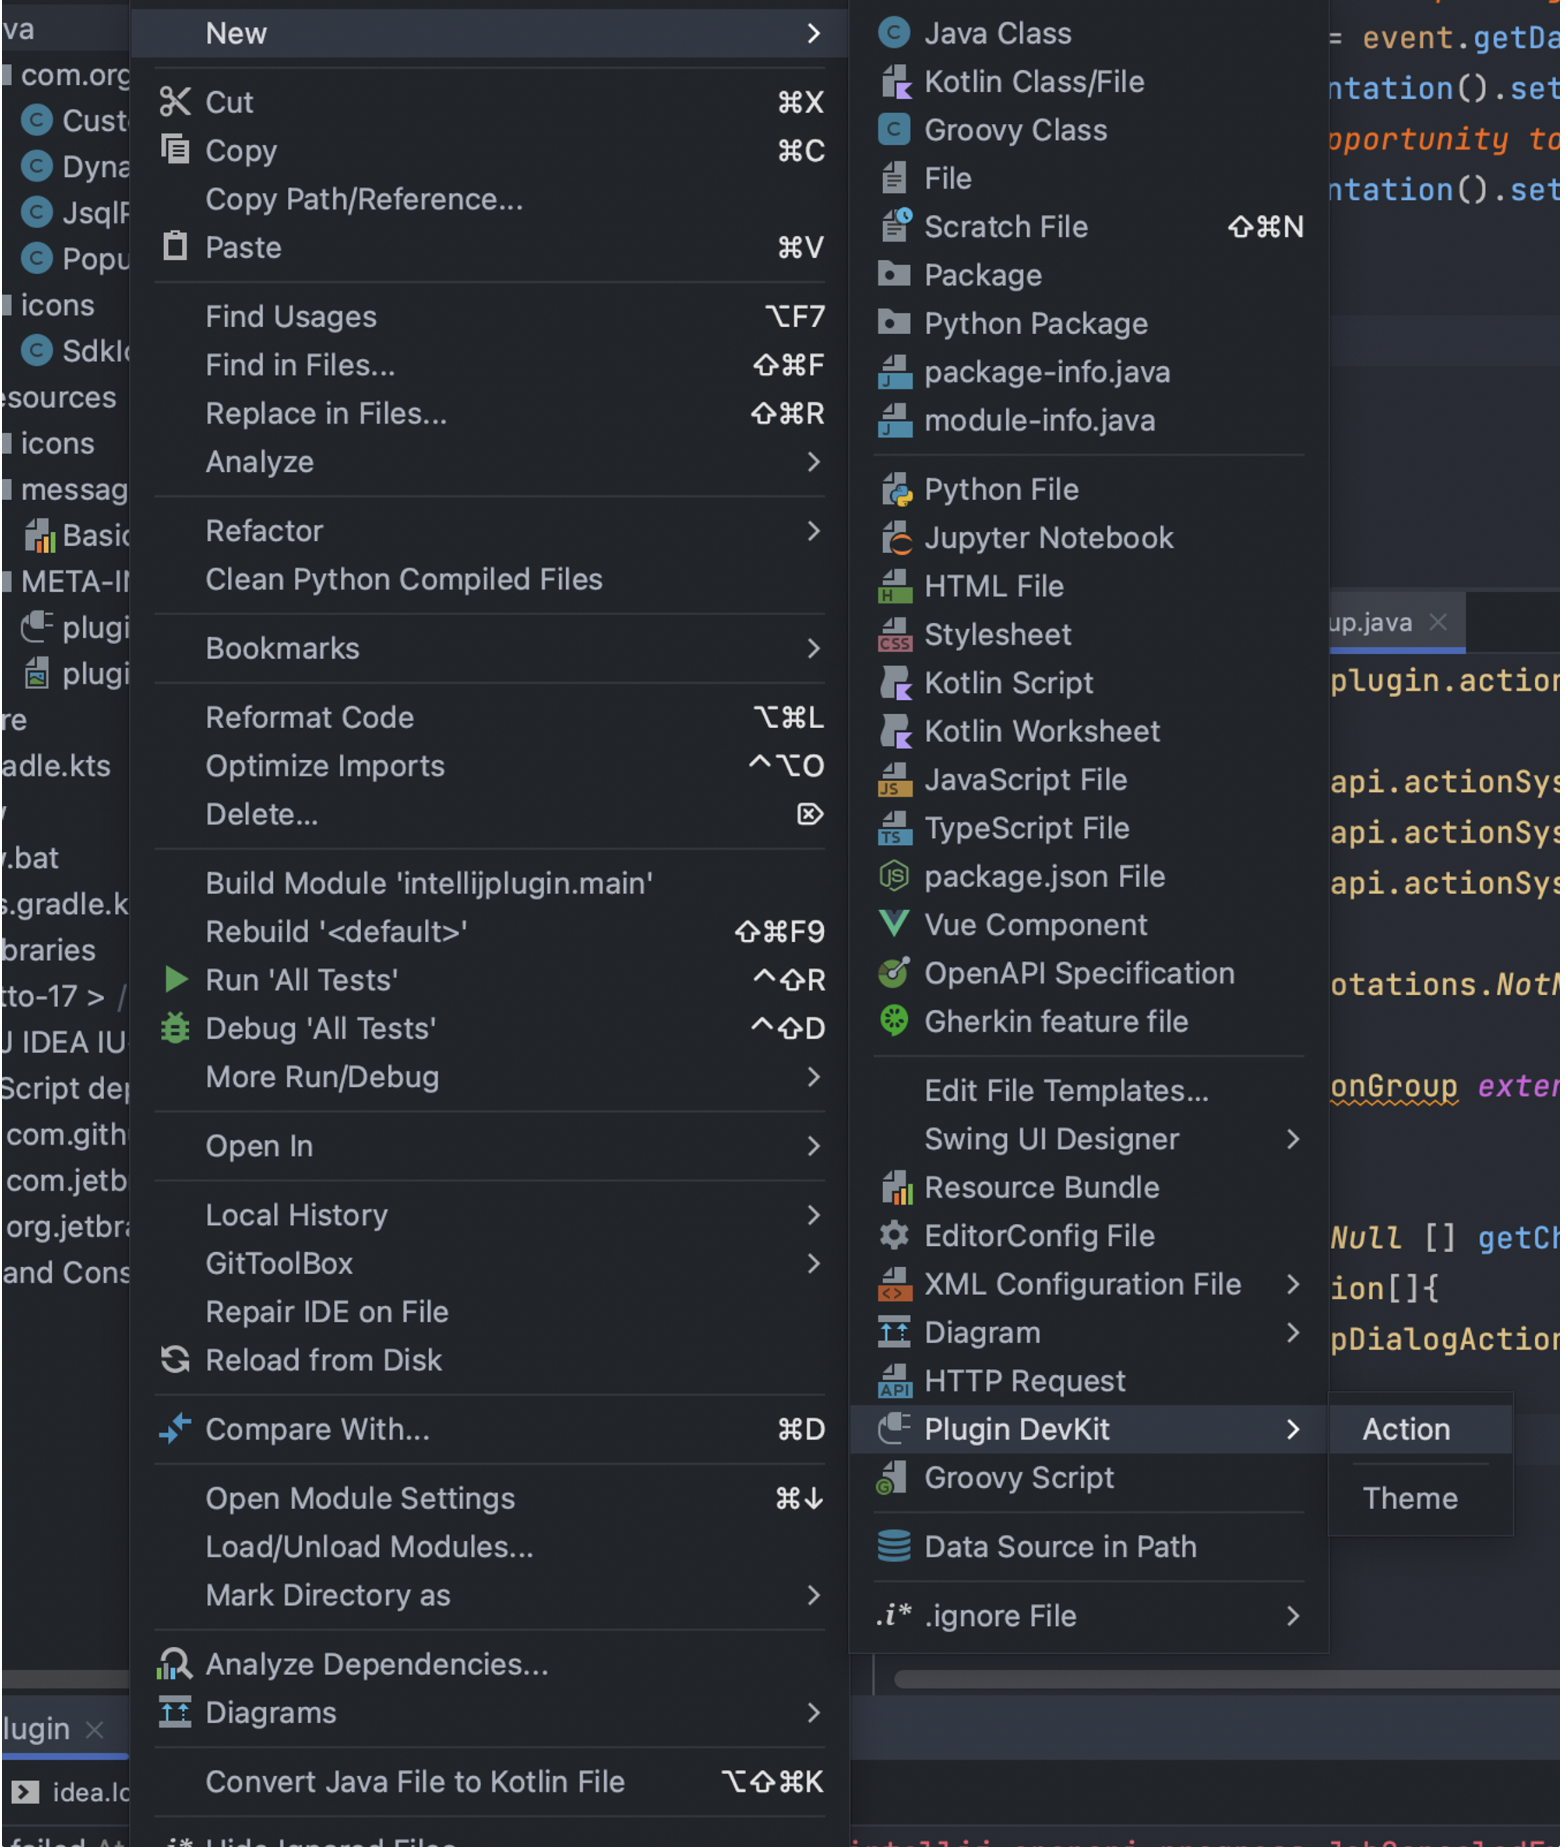Screen dimensions: 1566x1848
Task: Choose Delete... menu entry
Action: (x=490, y=814)
